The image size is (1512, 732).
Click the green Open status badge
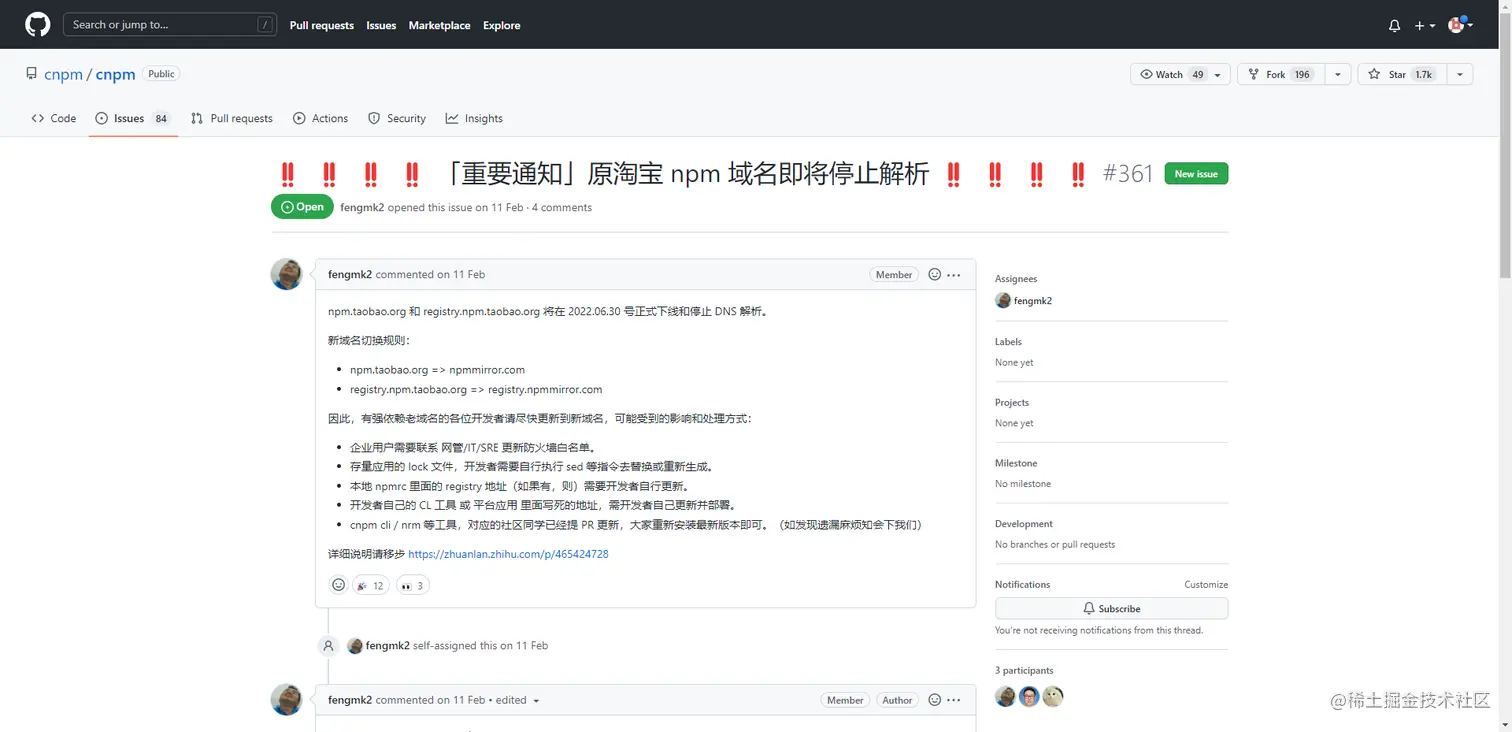click(302, 207)
